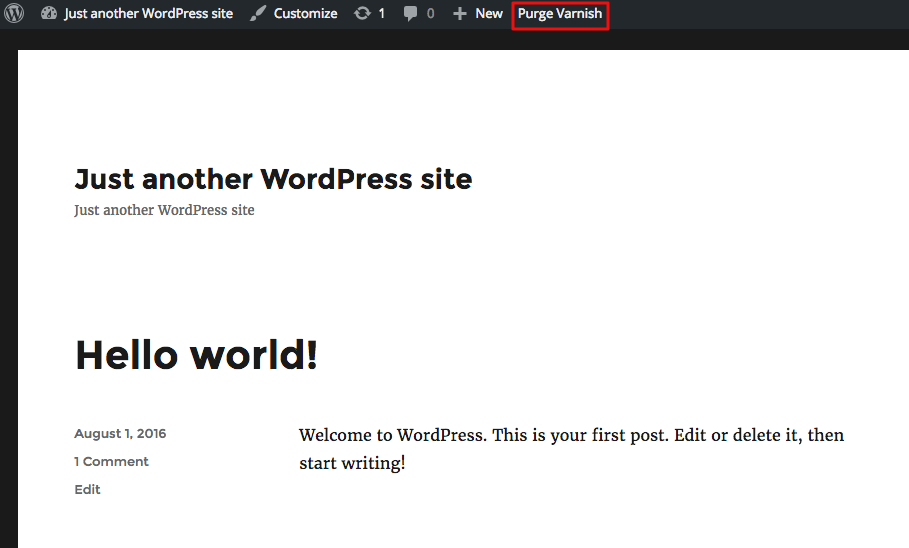Screen dimensions: 909x548
Task: Go to the large bold site title heading
Action: pos(273,179)
